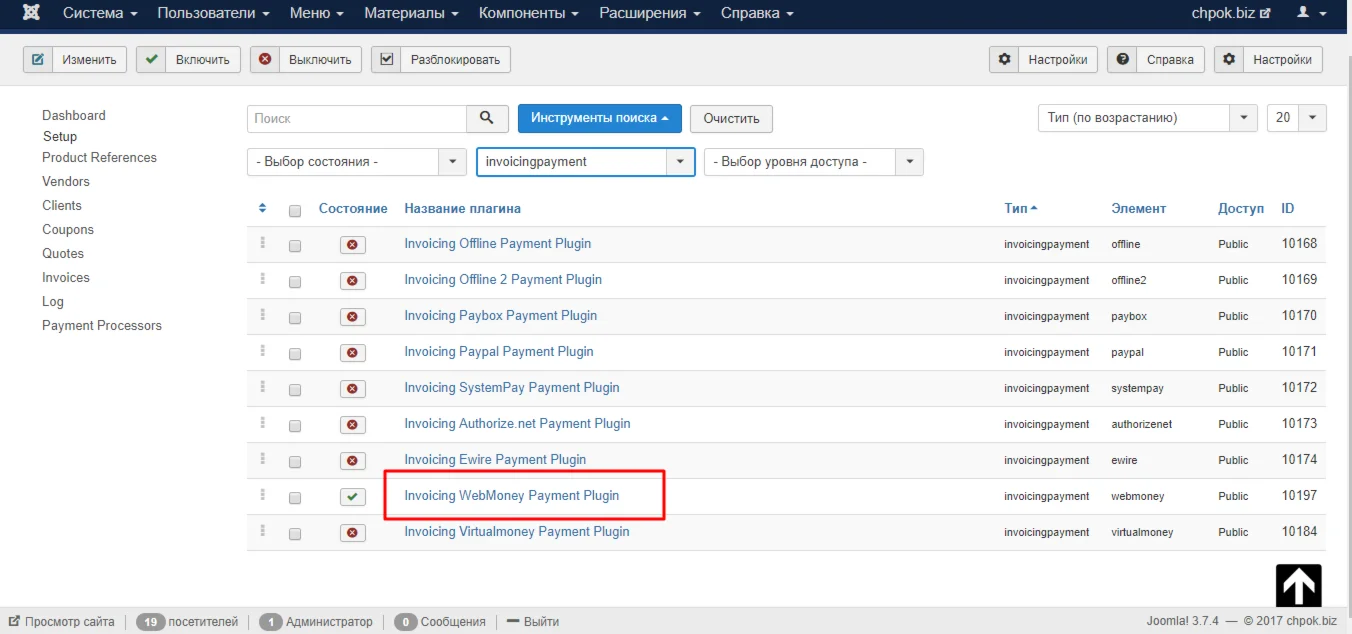Tick checkbox for Invoicing Virtualmoney Payment Plugin
The image size is (1352, 634).
pos(295,534)
